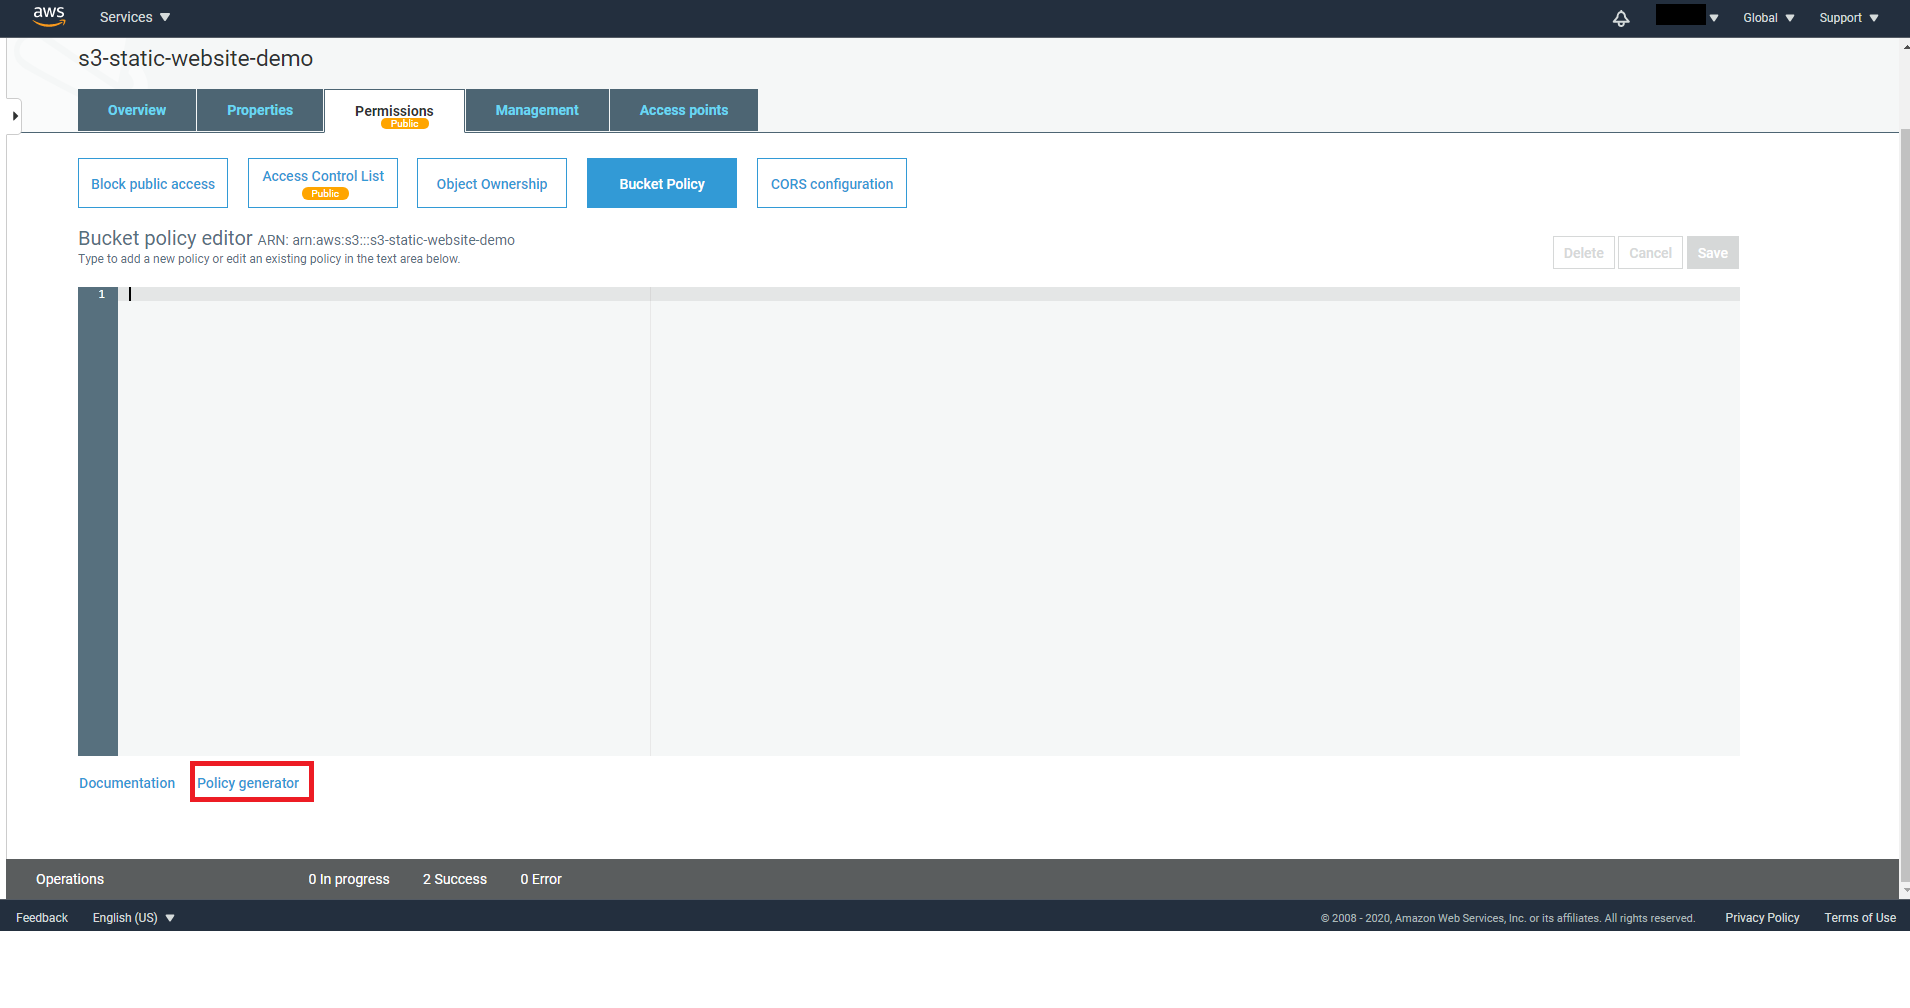Screen dimensions: 1910x1008
Task: Show the 0 In progress operations
Action: [x=349, y=879]
